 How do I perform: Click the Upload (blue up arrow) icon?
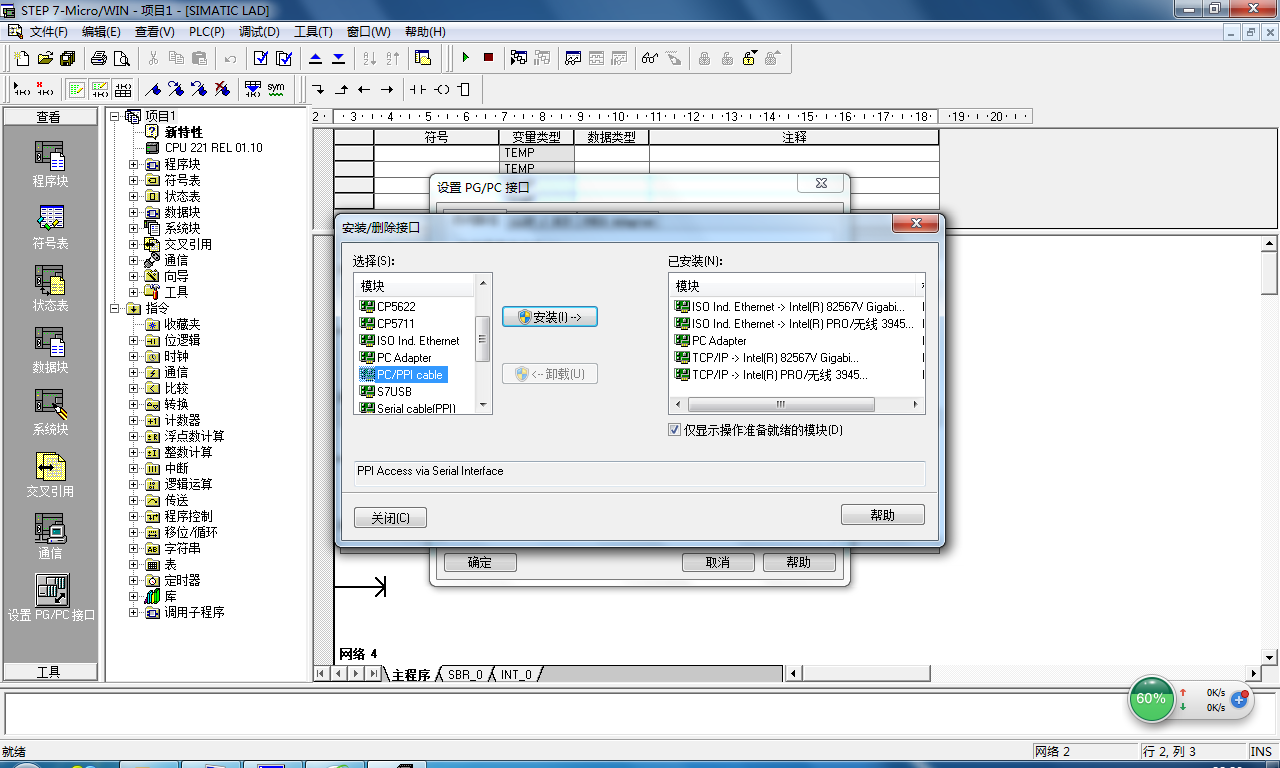pyautogui.click(x=315, y=58)
